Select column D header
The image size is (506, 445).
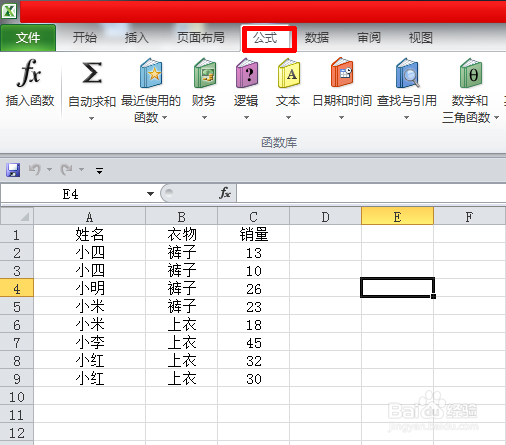(325, 217)
